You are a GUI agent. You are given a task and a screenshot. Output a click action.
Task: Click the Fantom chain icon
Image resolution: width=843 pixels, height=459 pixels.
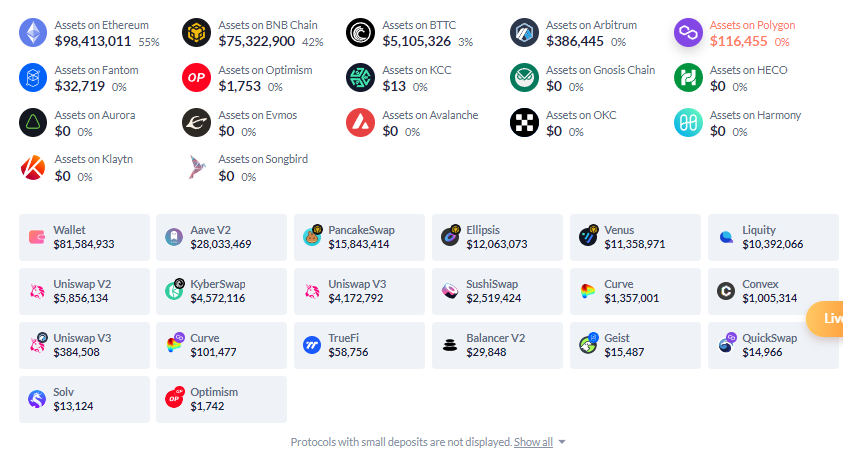[33, 77]
